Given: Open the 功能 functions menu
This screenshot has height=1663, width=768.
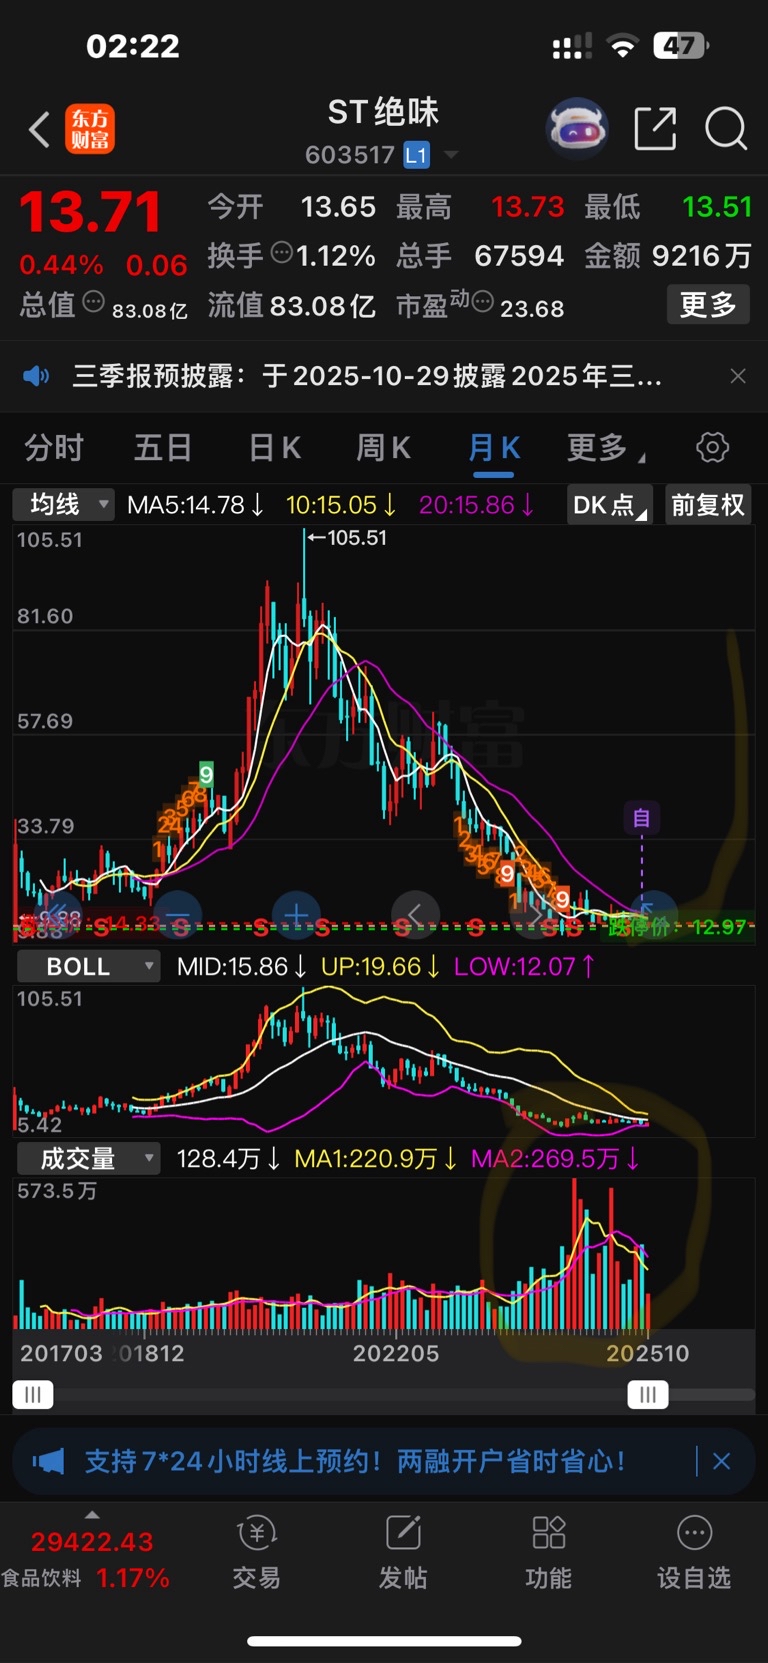Looking at the screenshot, I should coord(549,1552).
